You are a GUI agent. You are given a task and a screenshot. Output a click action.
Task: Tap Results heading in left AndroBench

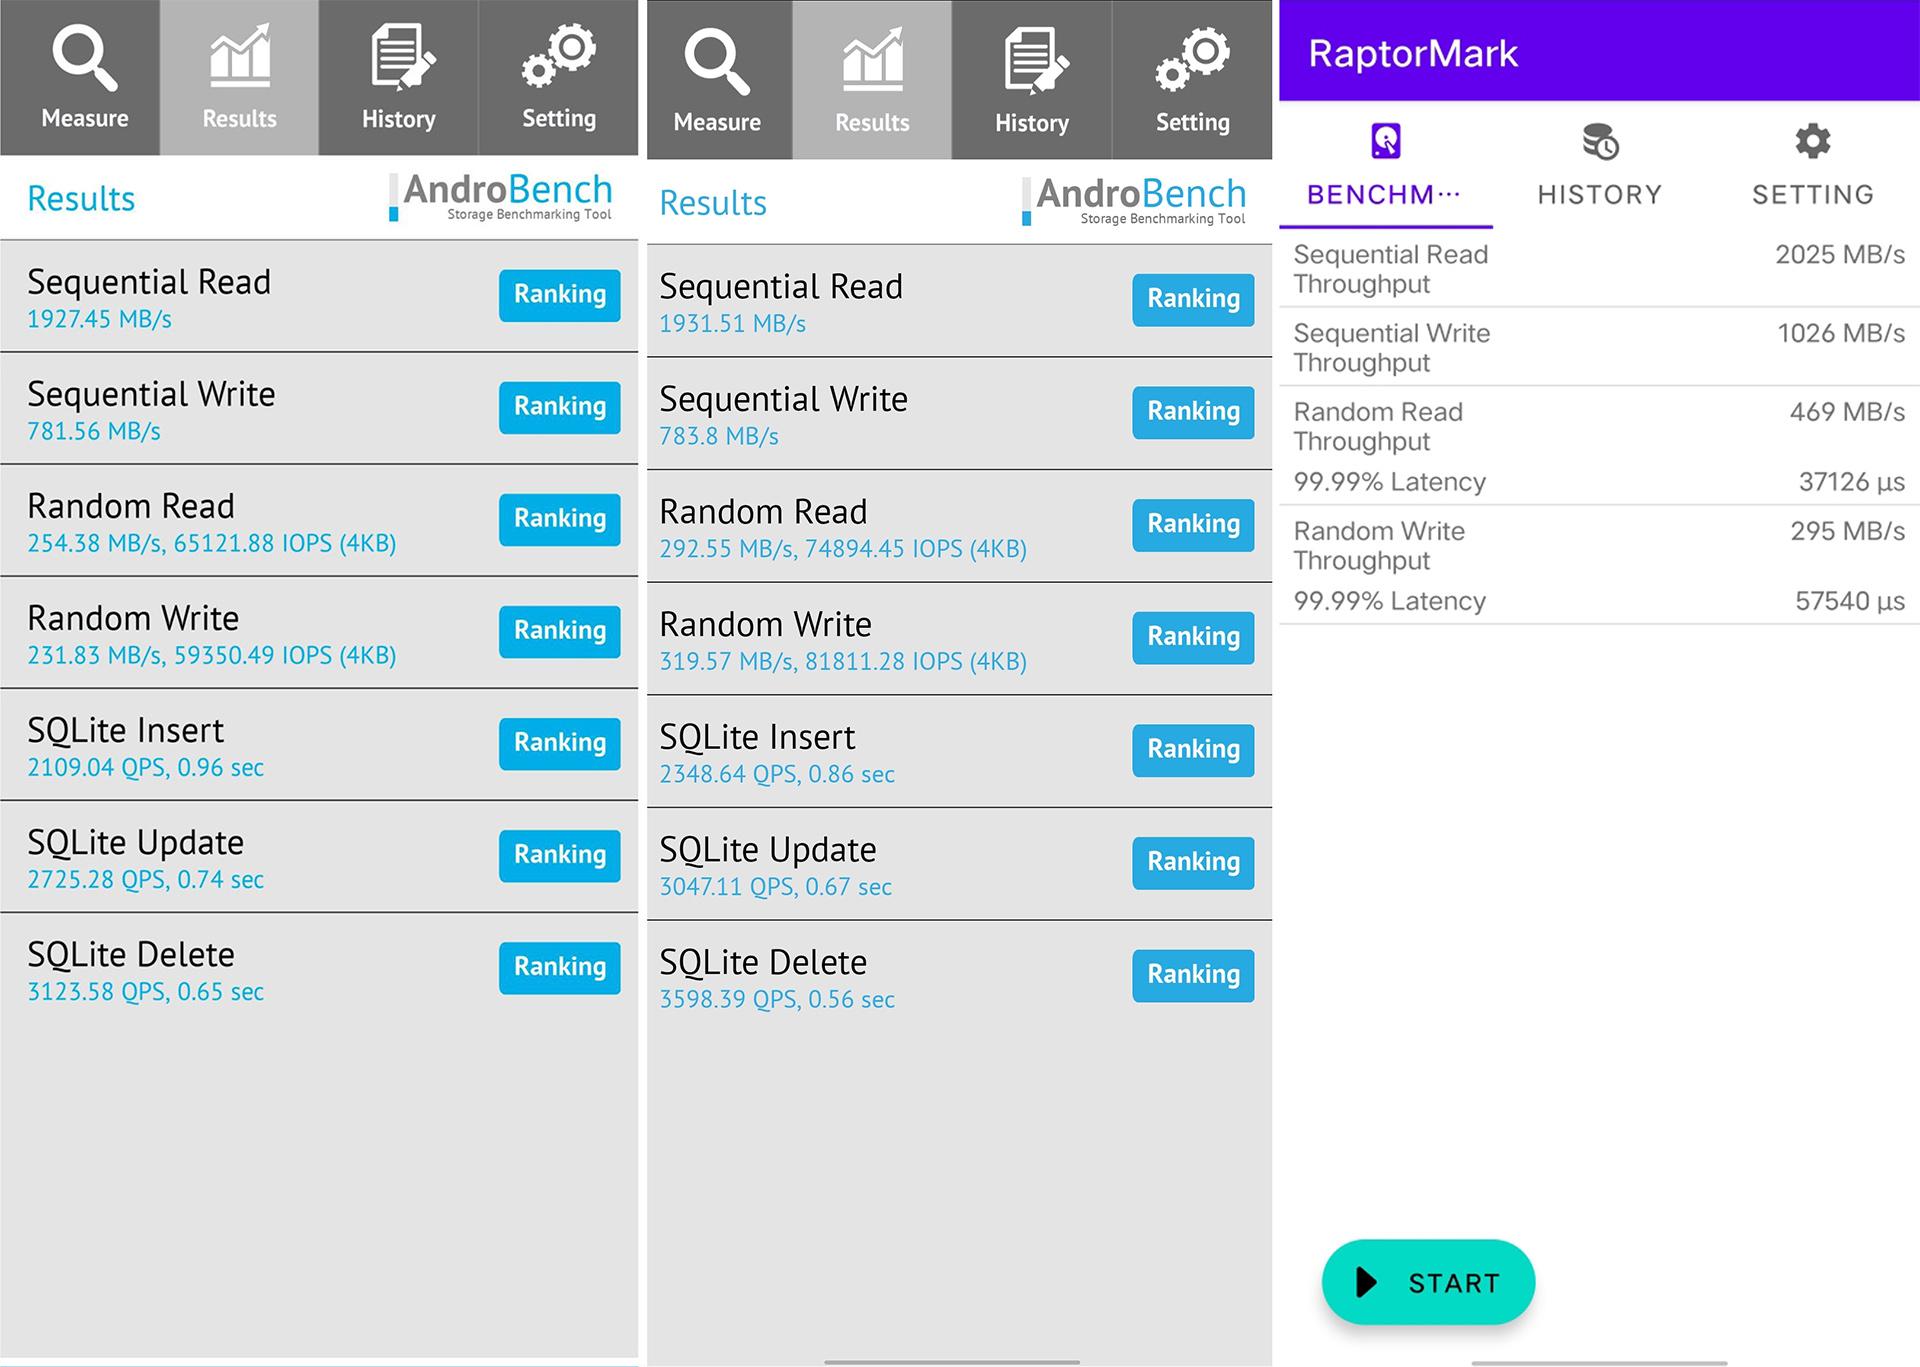(x=81, y=199)
